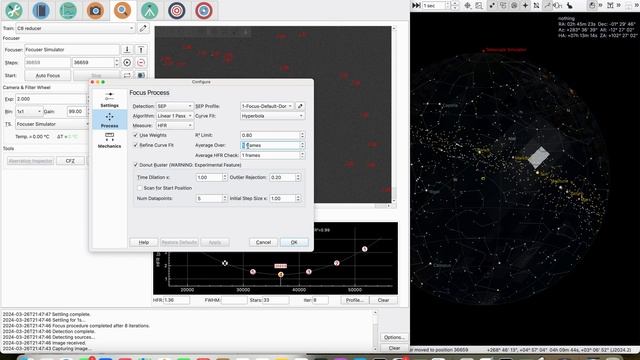640x360 pixels.
Task: Toggle solar system objects in KStars toolbar
Action: point(514,5)
